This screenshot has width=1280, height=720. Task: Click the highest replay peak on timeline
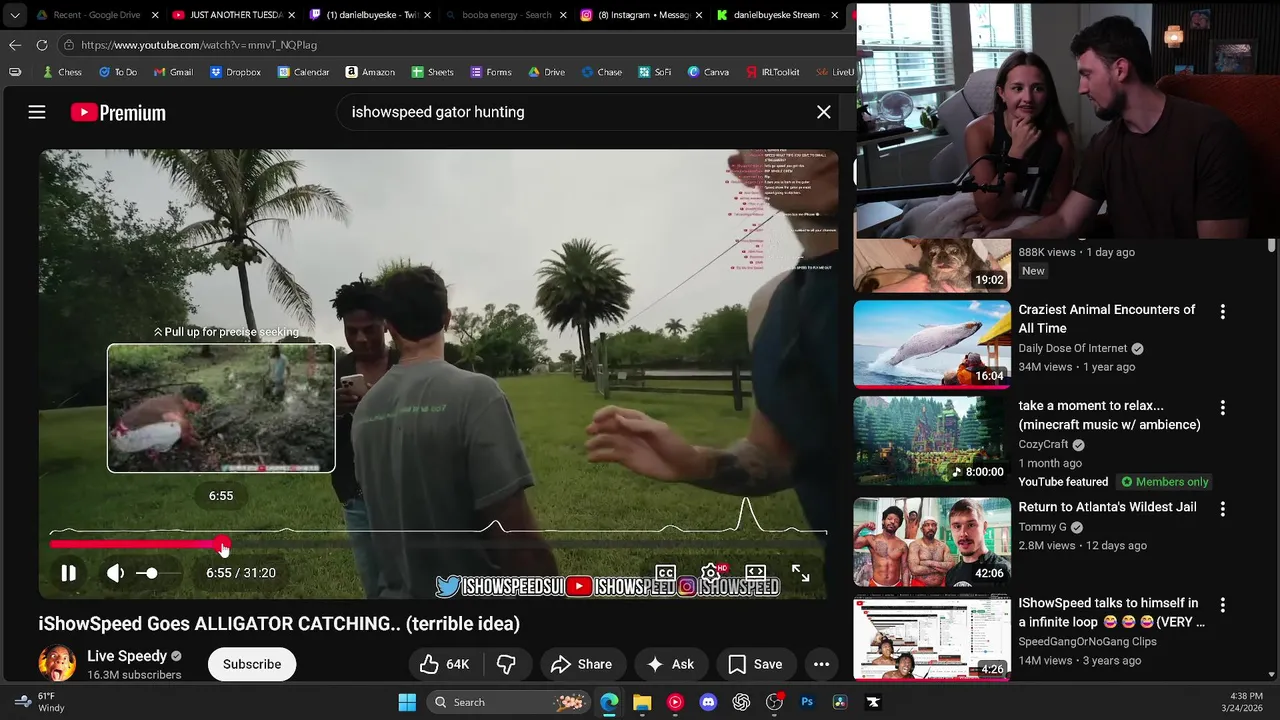coord(746,513)
